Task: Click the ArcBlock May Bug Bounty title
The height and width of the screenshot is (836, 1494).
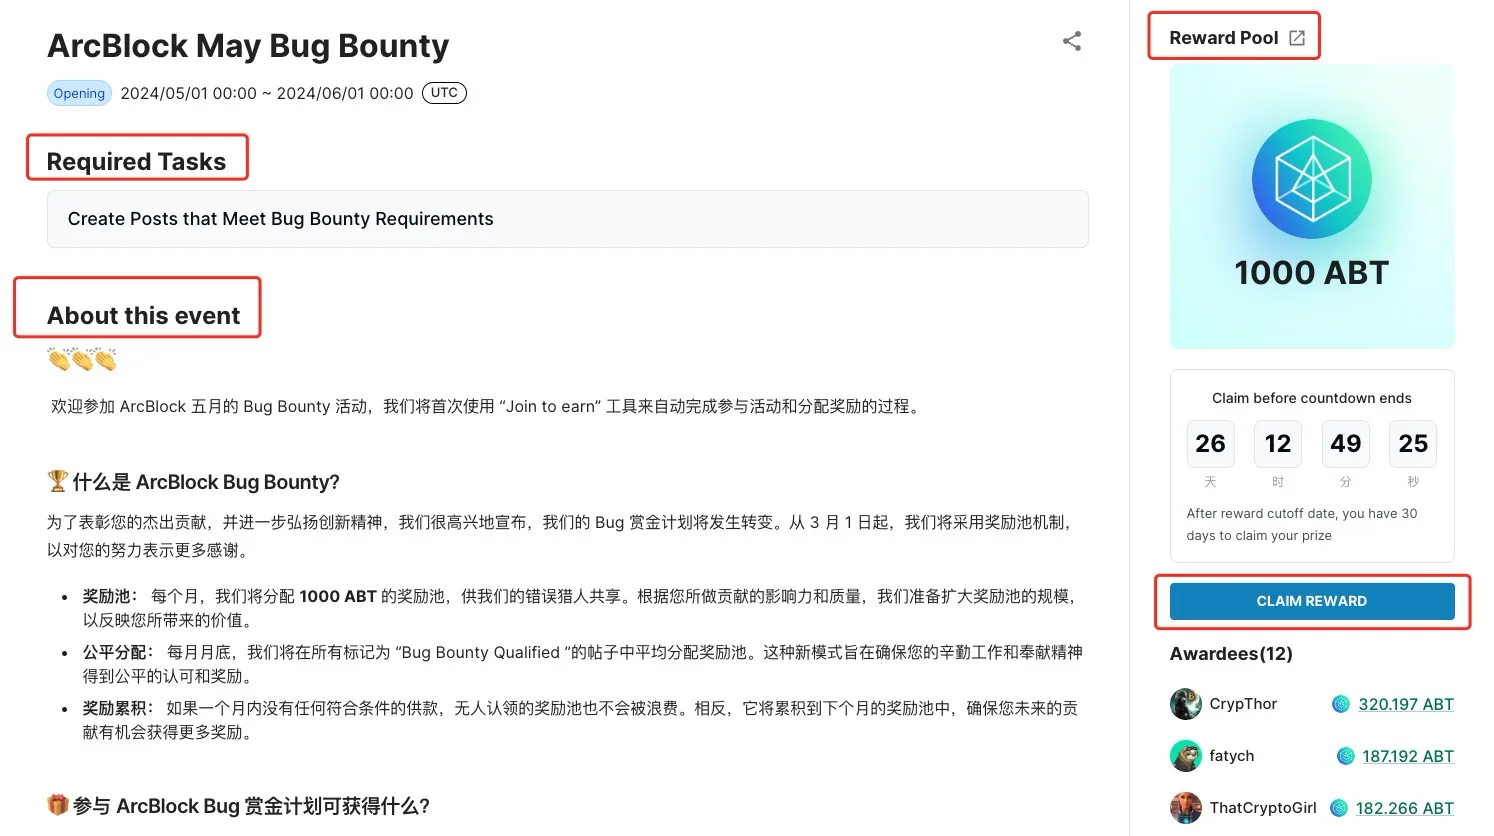Action: 248,46
